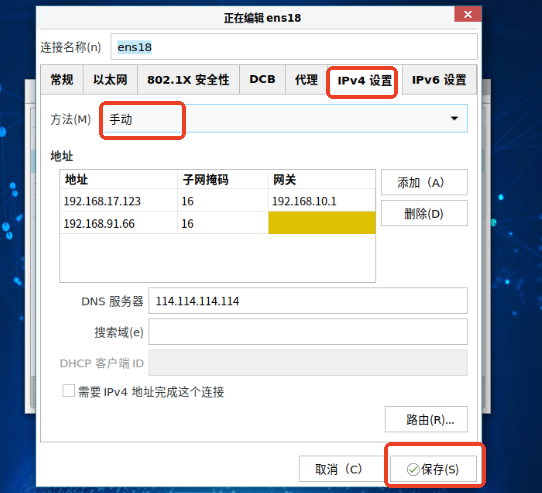Click the 删除(D) button

(x=424, y=213)
